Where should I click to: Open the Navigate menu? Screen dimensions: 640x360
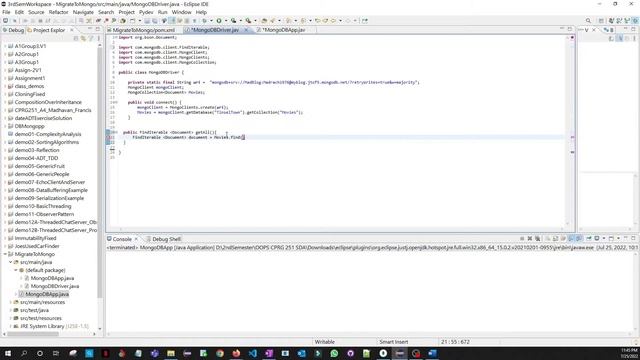click(x=83, y=12)
